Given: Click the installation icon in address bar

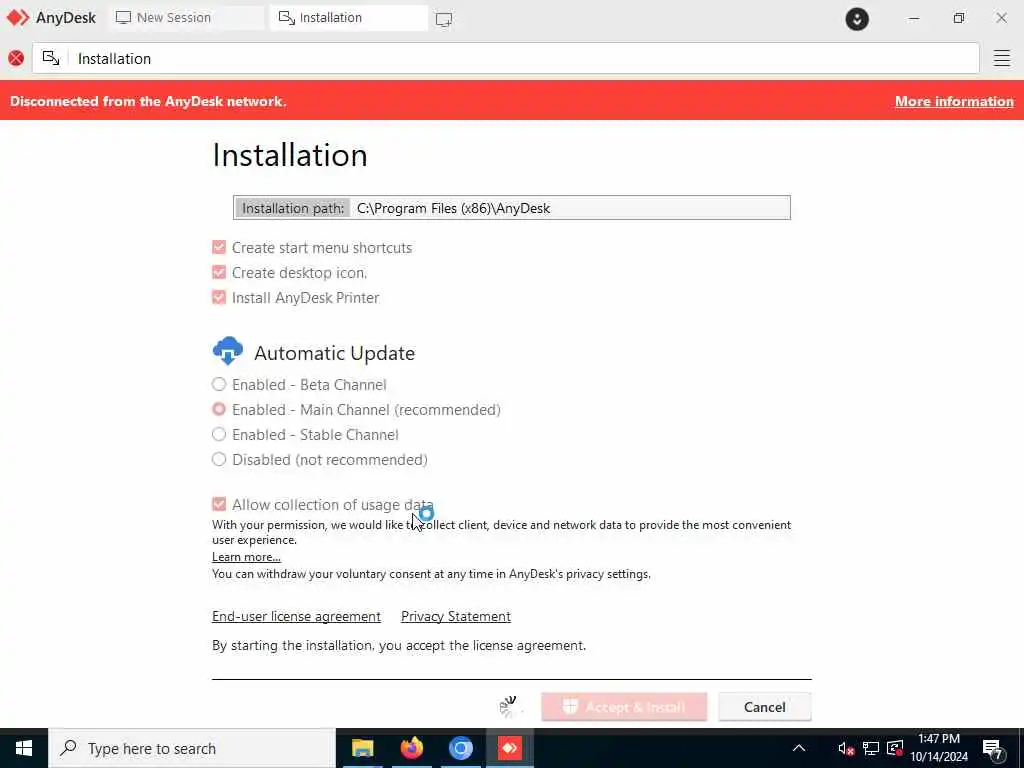Looking at the screenshot, I should coord(51,58).
